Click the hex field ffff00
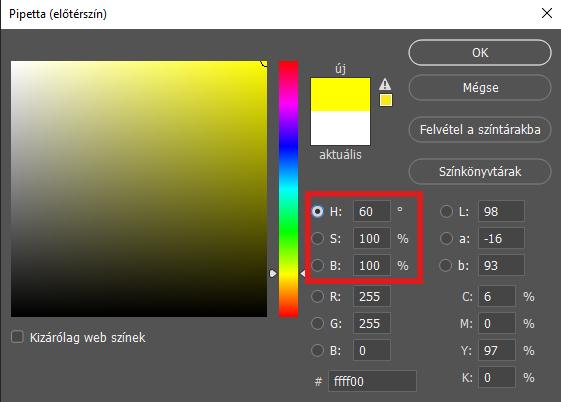This screenshot has width=561, height=402. tap(372, 381)
